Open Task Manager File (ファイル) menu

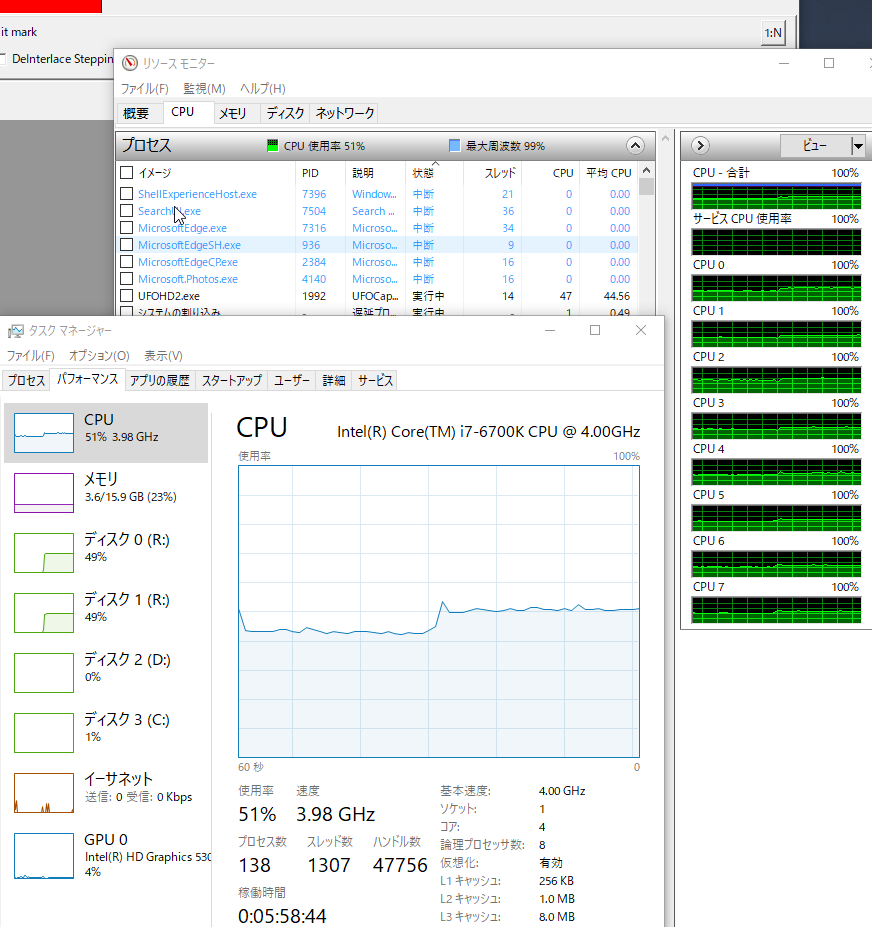(x=30, y=356)
